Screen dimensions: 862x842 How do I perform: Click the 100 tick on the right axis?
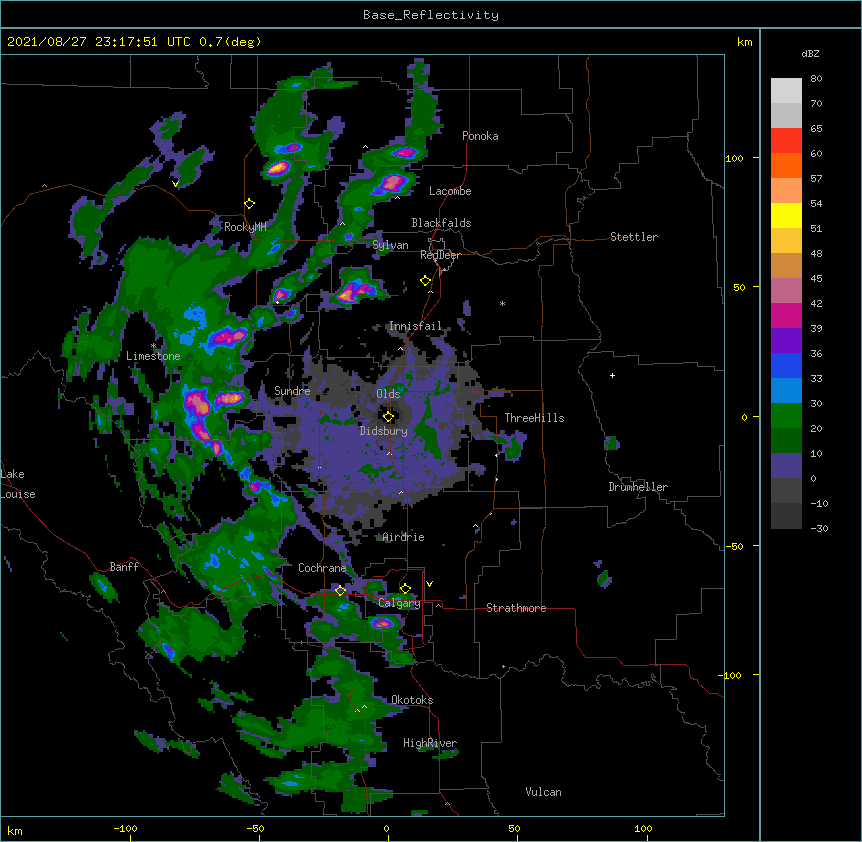(x=734, y=158)
